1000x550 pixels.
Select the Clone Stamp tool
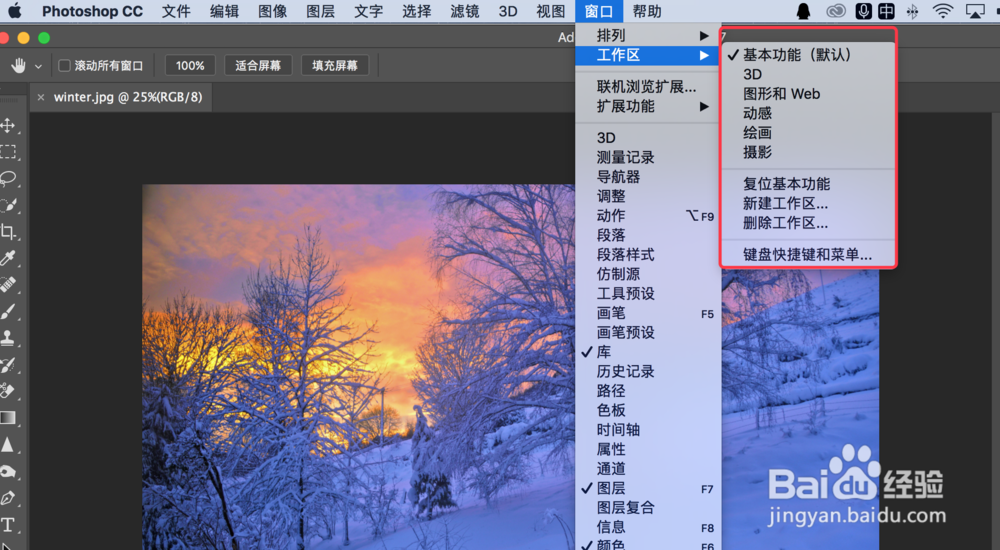(8, 338)
